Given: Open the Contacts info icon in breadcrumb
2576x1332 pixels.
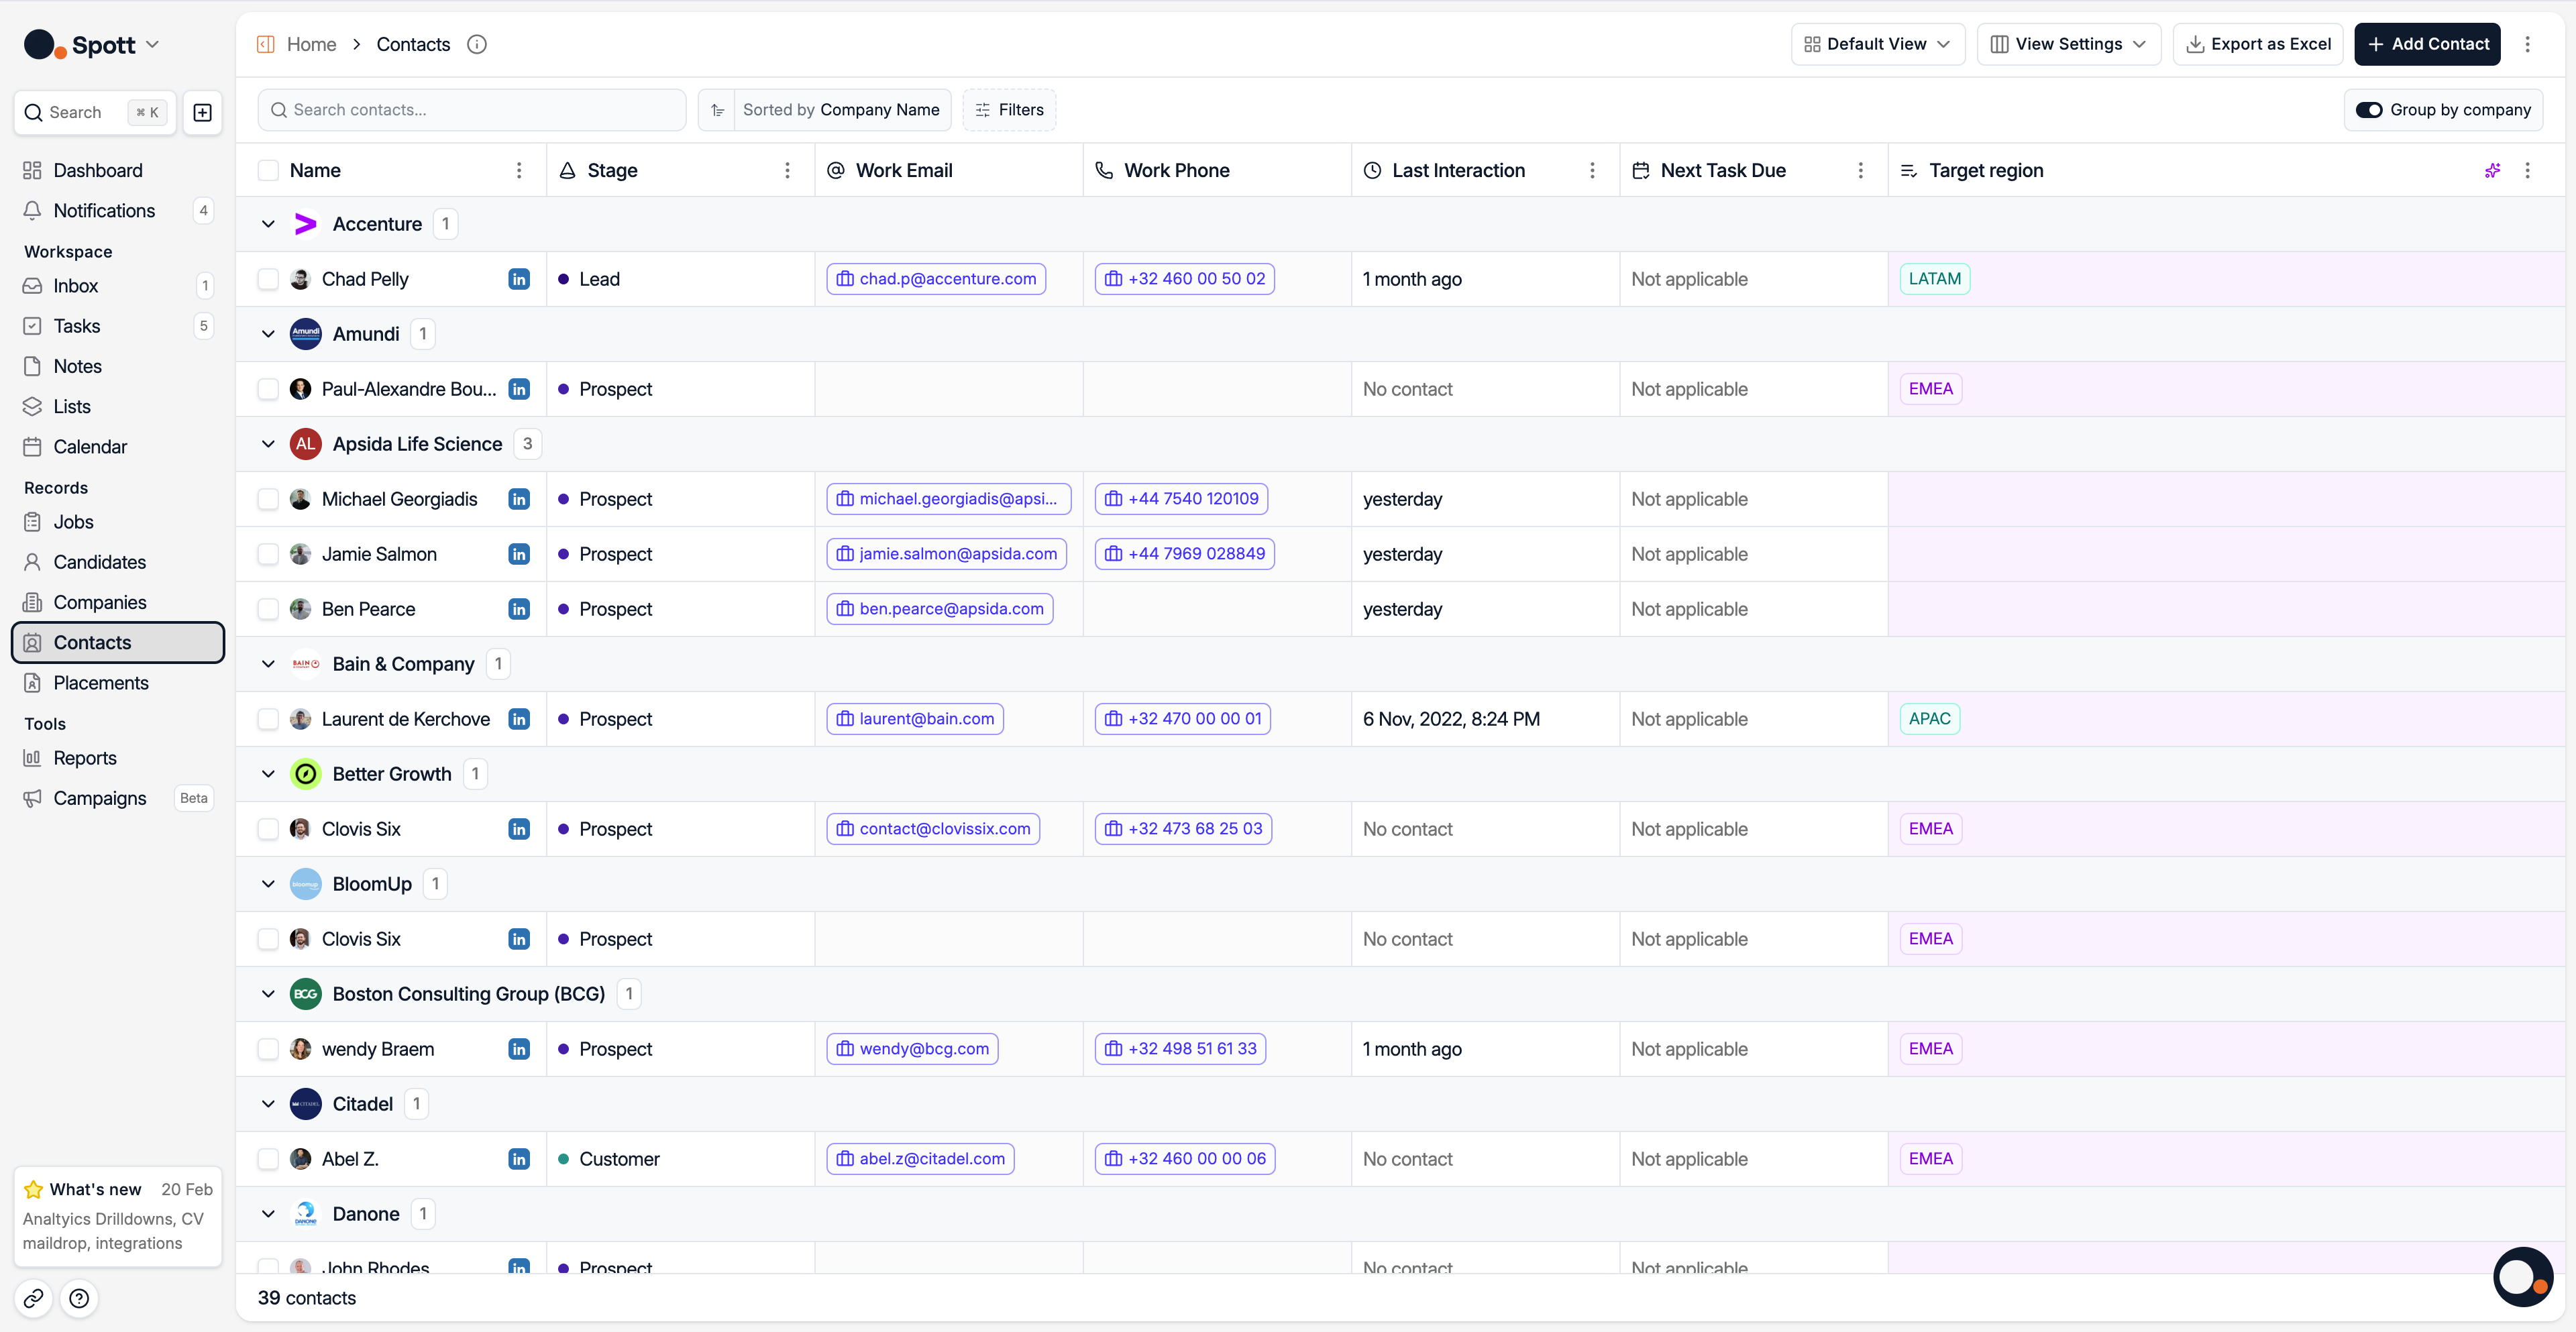Looking at the screenshot, I should click(x=477, y=44).
